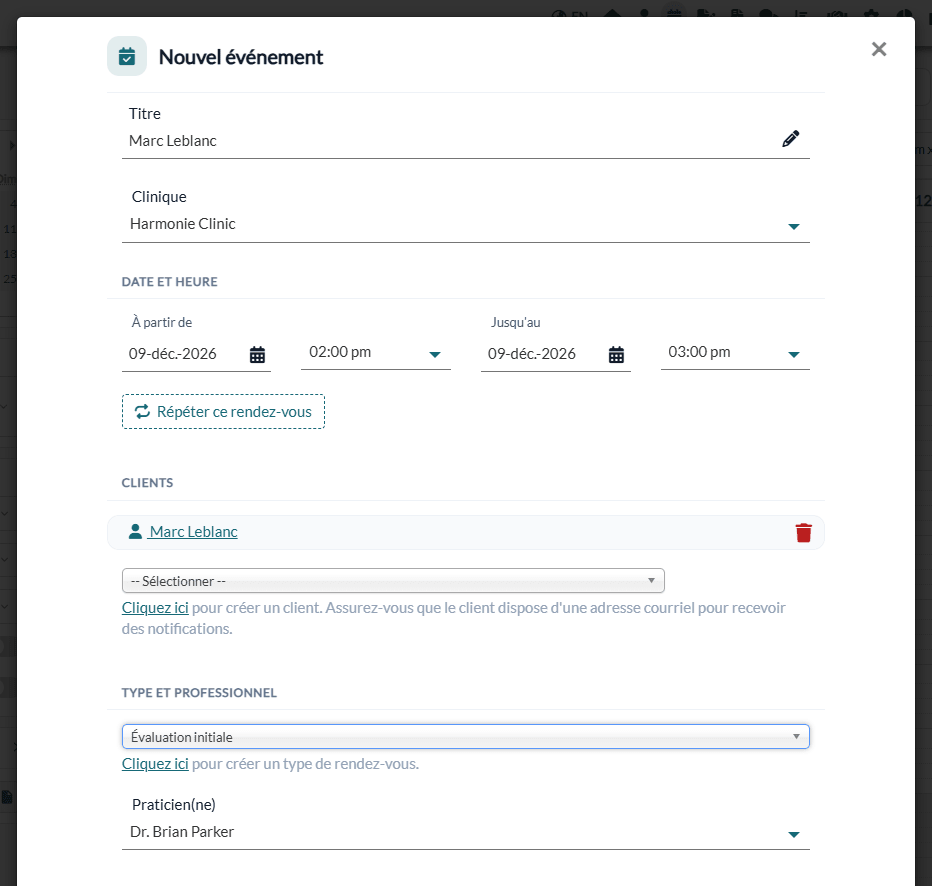
Task: Open the Évaluation initiale appointment type dropdown
Action: [465, 737]
